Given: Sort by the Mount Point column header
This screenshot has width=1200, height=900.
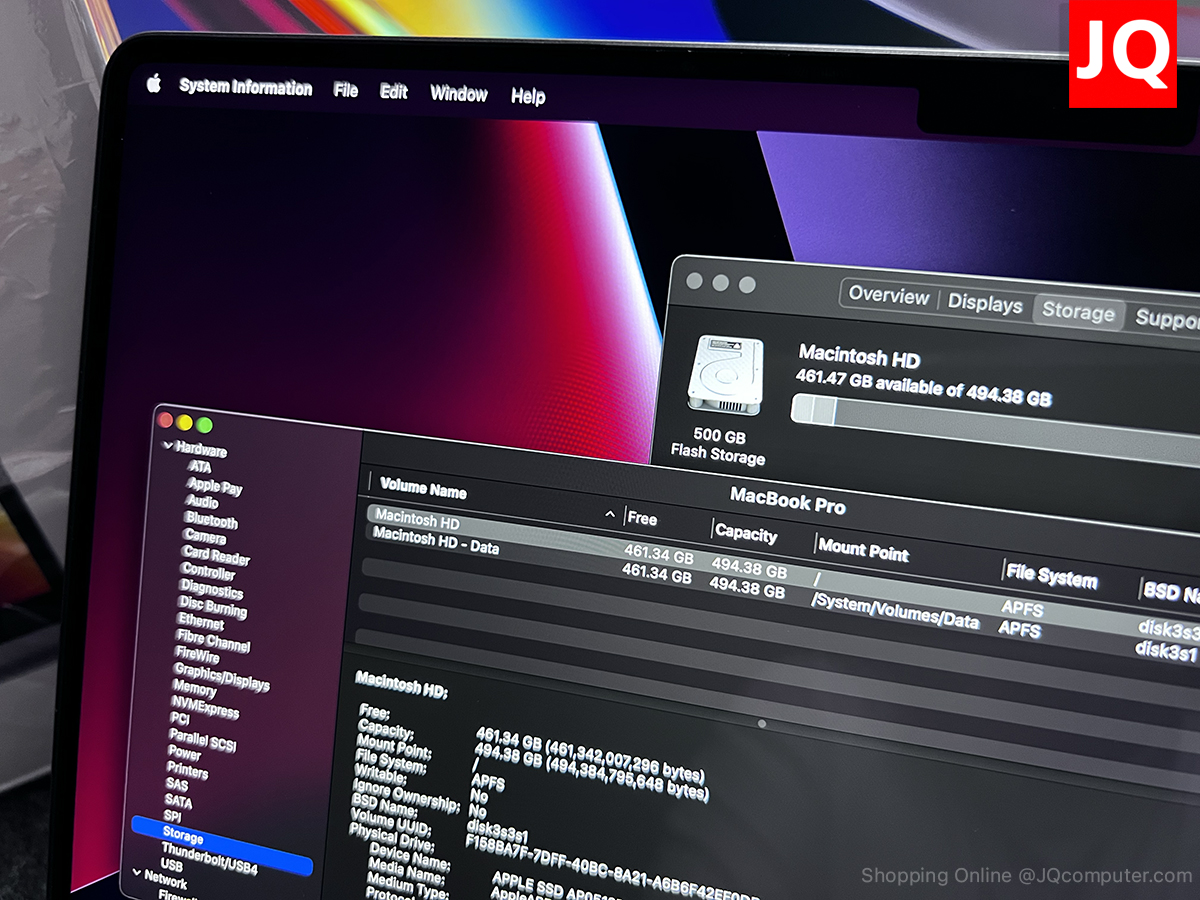Looking at the screenshot, I should coord(863,549).
